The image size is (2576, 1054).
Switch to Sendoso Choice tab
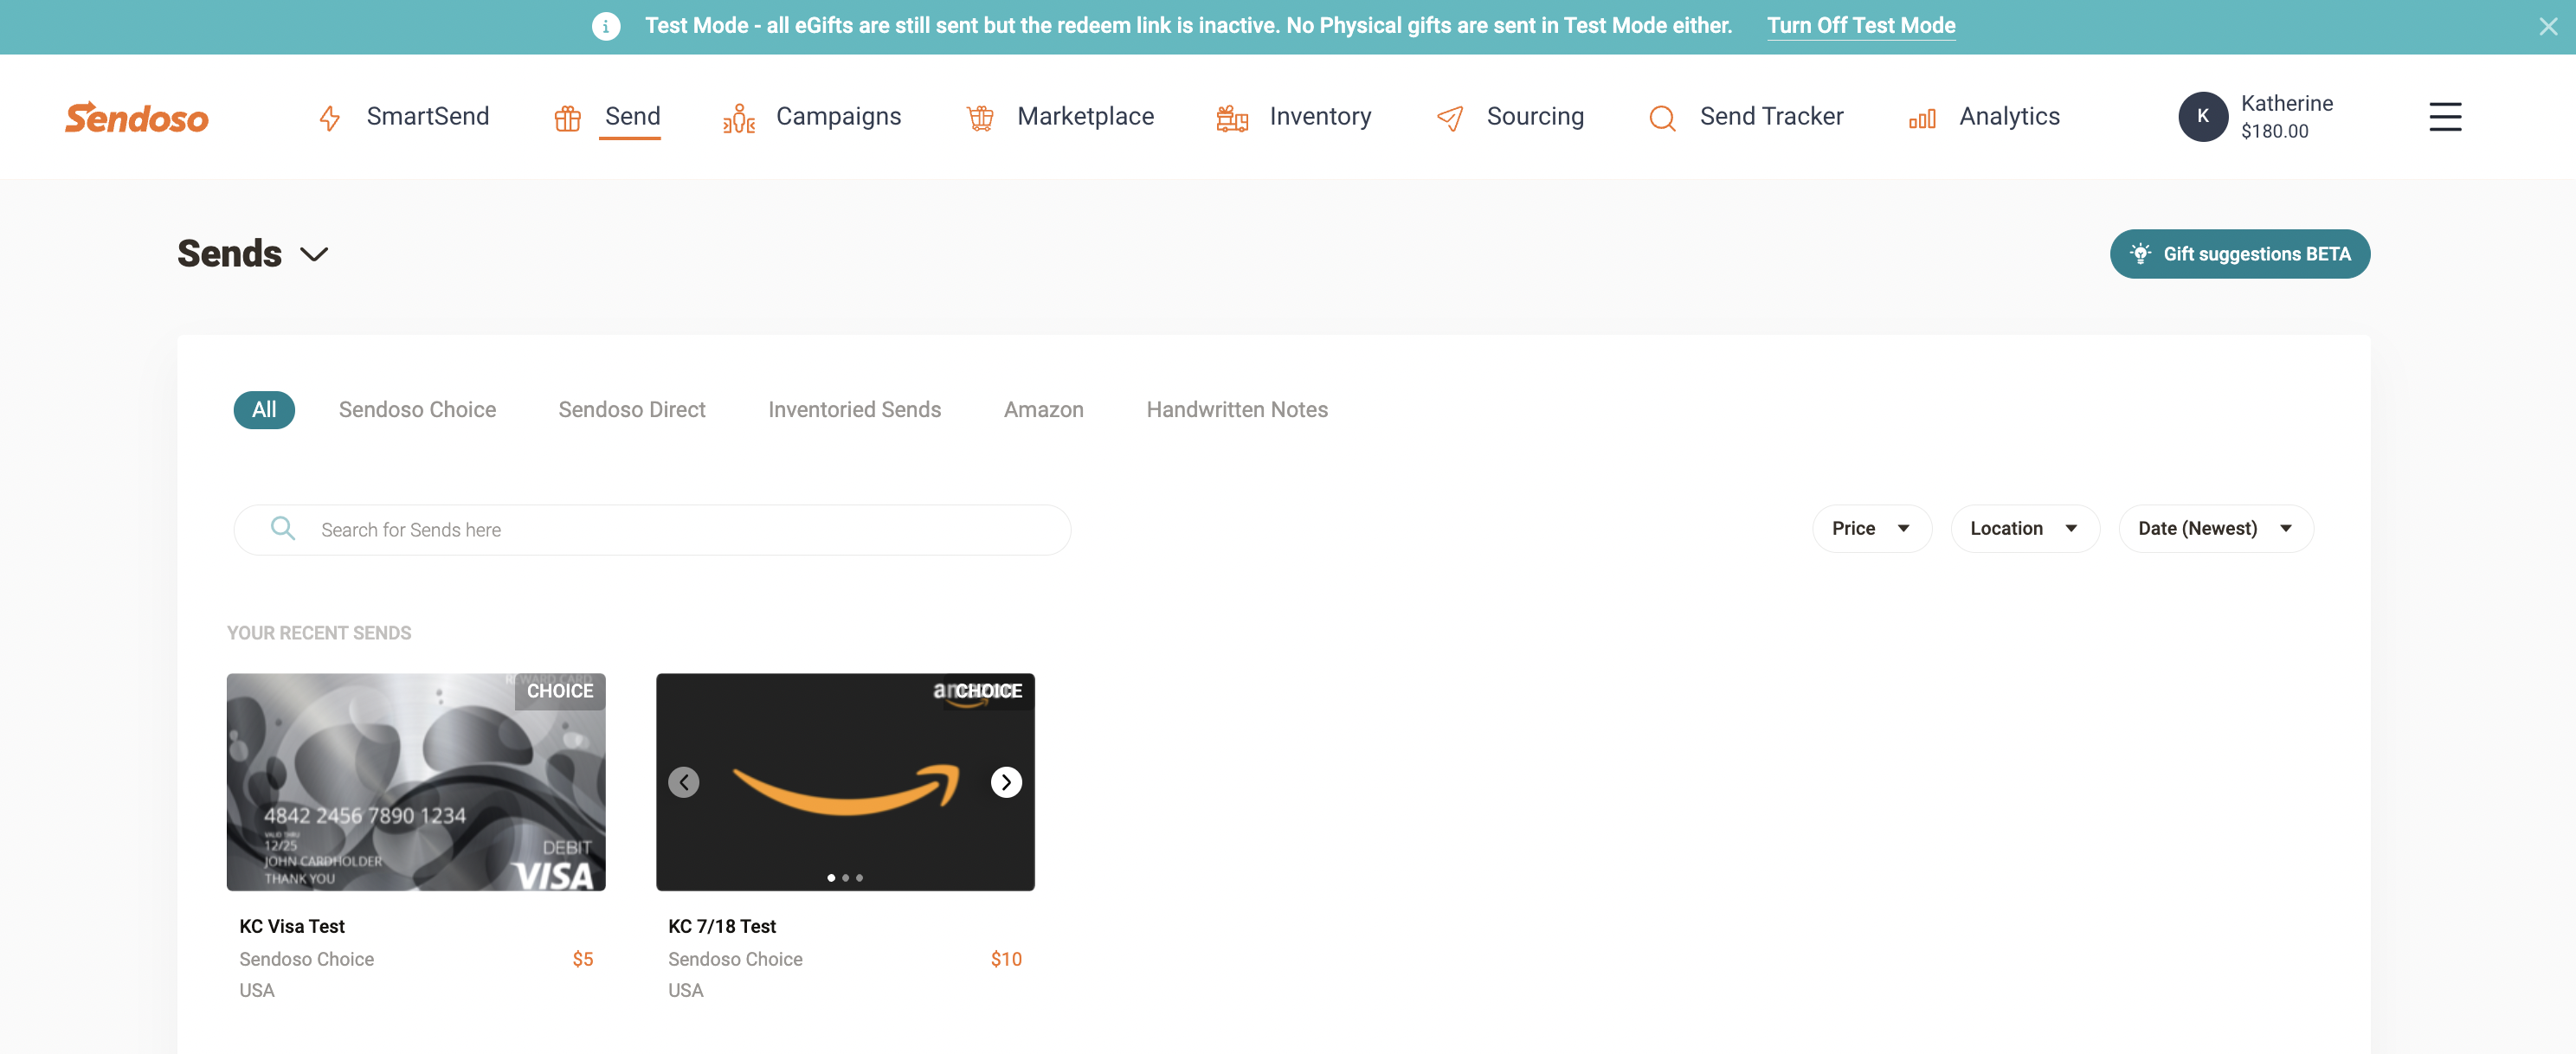(417, 409)
